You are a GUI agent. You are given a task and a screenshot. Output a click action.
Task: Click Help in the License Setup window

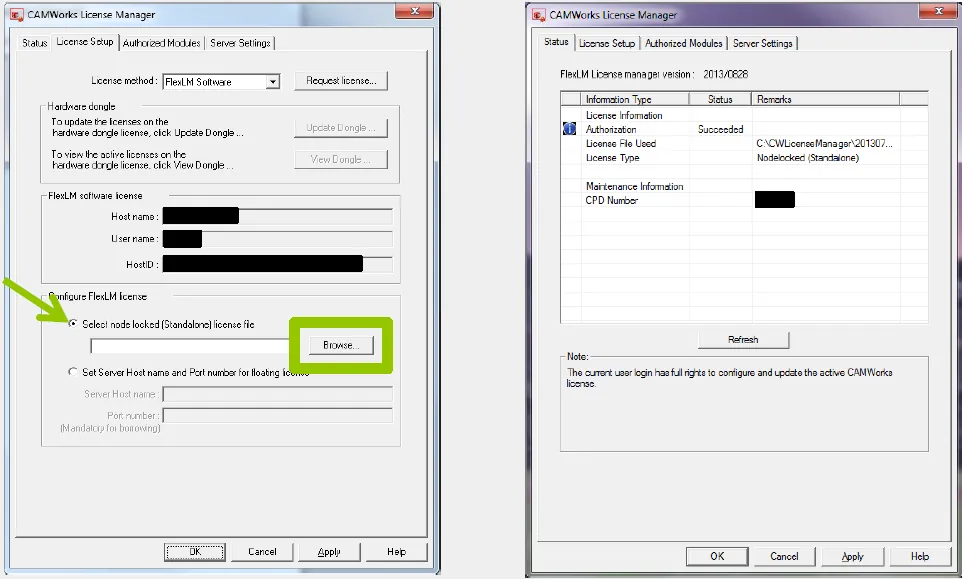[396, 552]
